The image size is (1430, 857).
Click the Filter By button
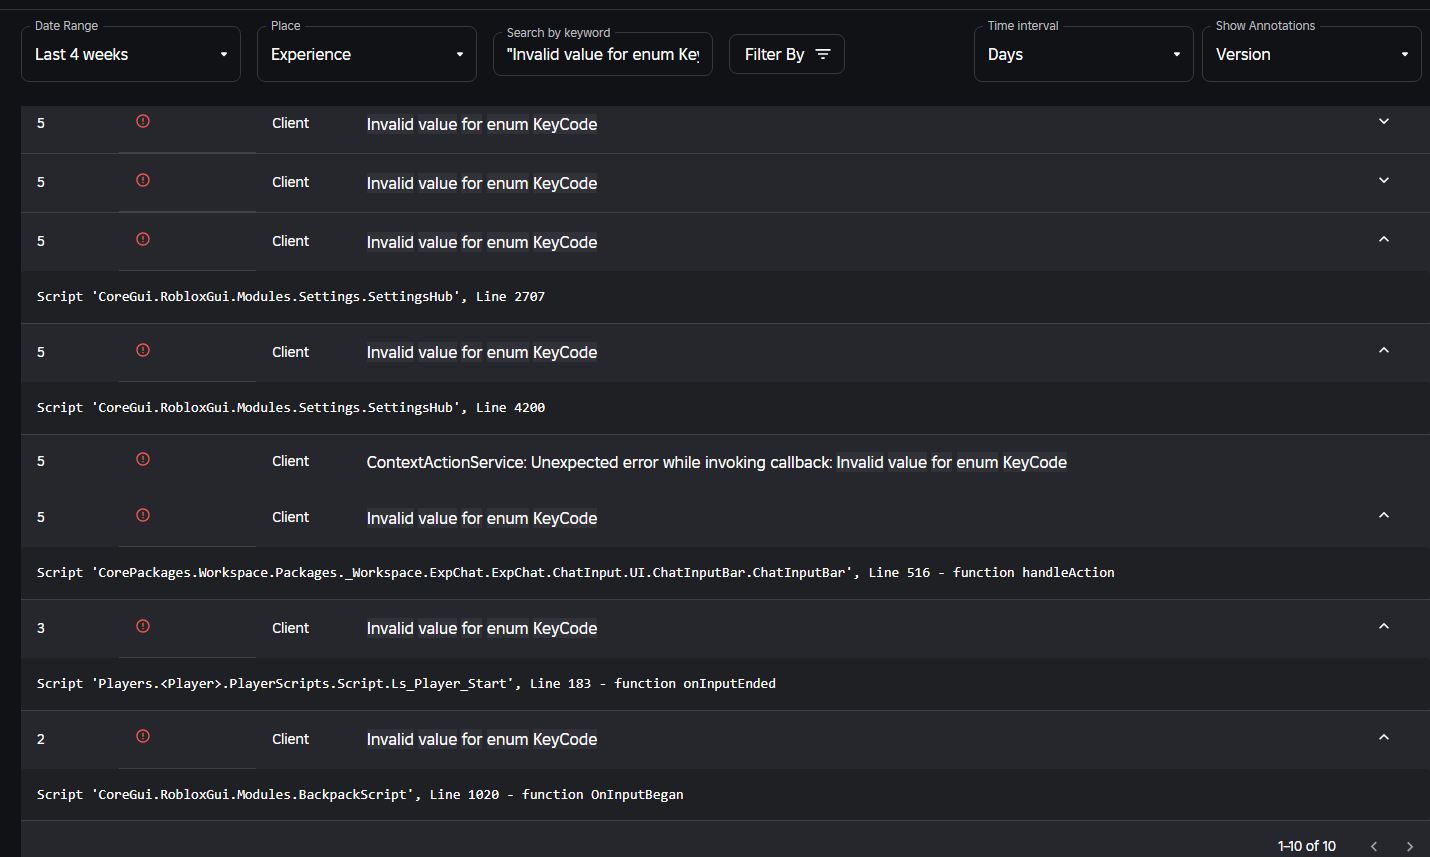point(787,53)
